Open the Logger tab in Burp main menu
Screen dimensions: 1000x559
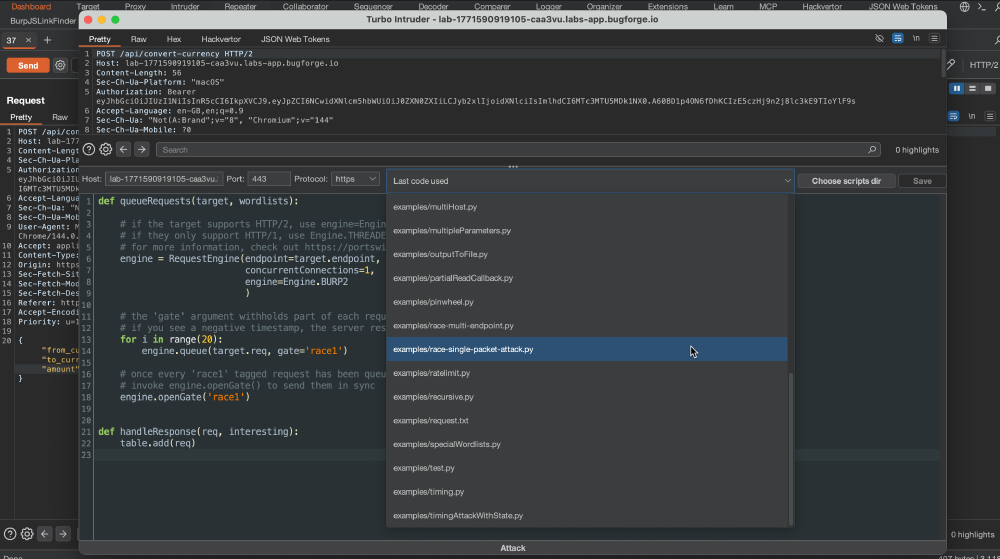click(548, 6)
